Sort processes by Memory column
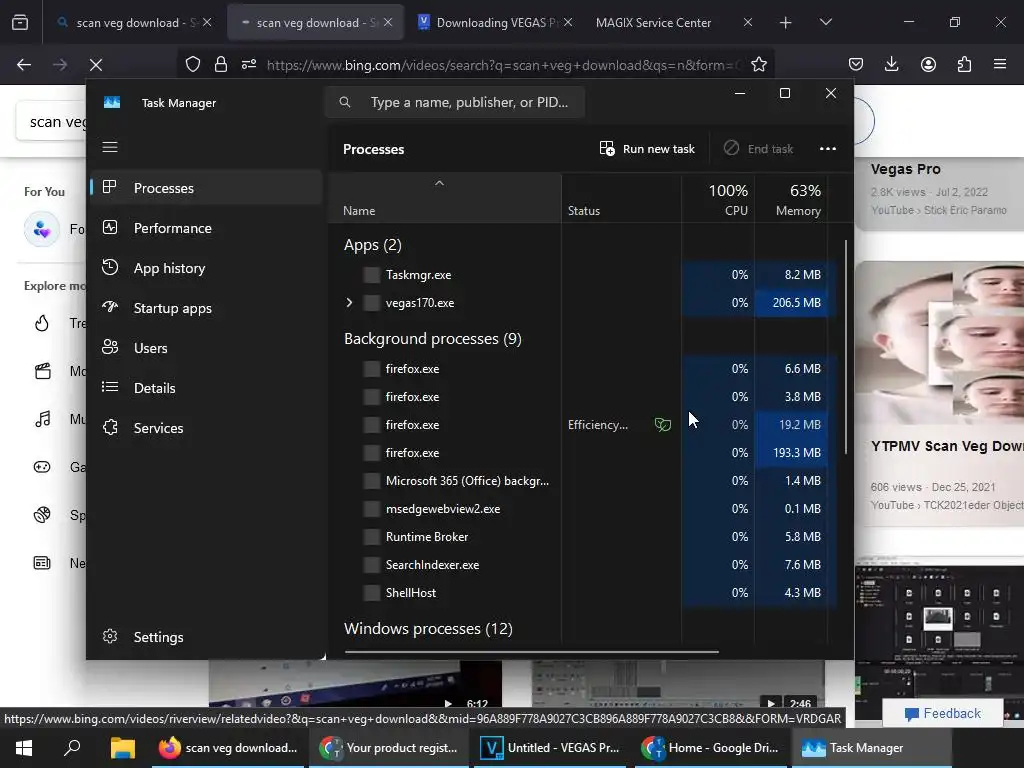 [x=792, y=199]
